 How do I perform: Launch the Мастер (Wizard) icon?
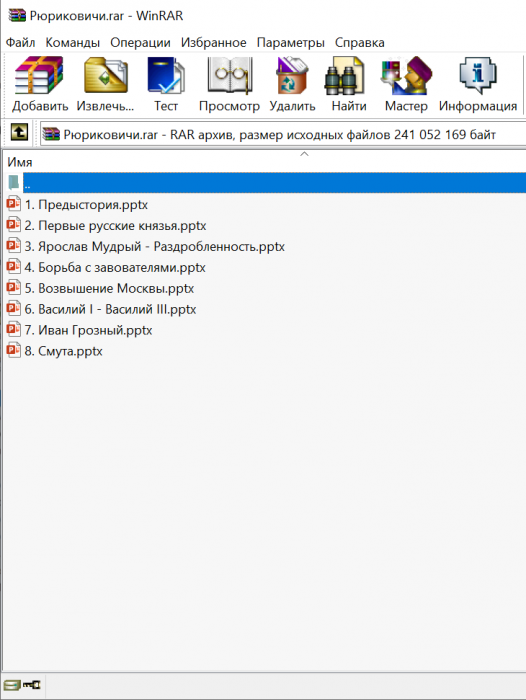(406, 76)
